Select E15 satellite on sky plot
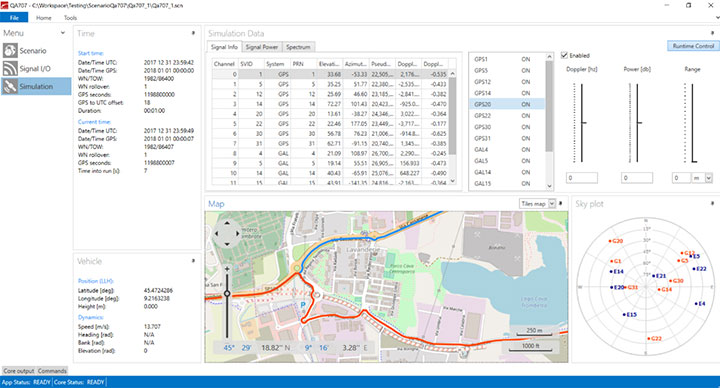 point(630,315)
